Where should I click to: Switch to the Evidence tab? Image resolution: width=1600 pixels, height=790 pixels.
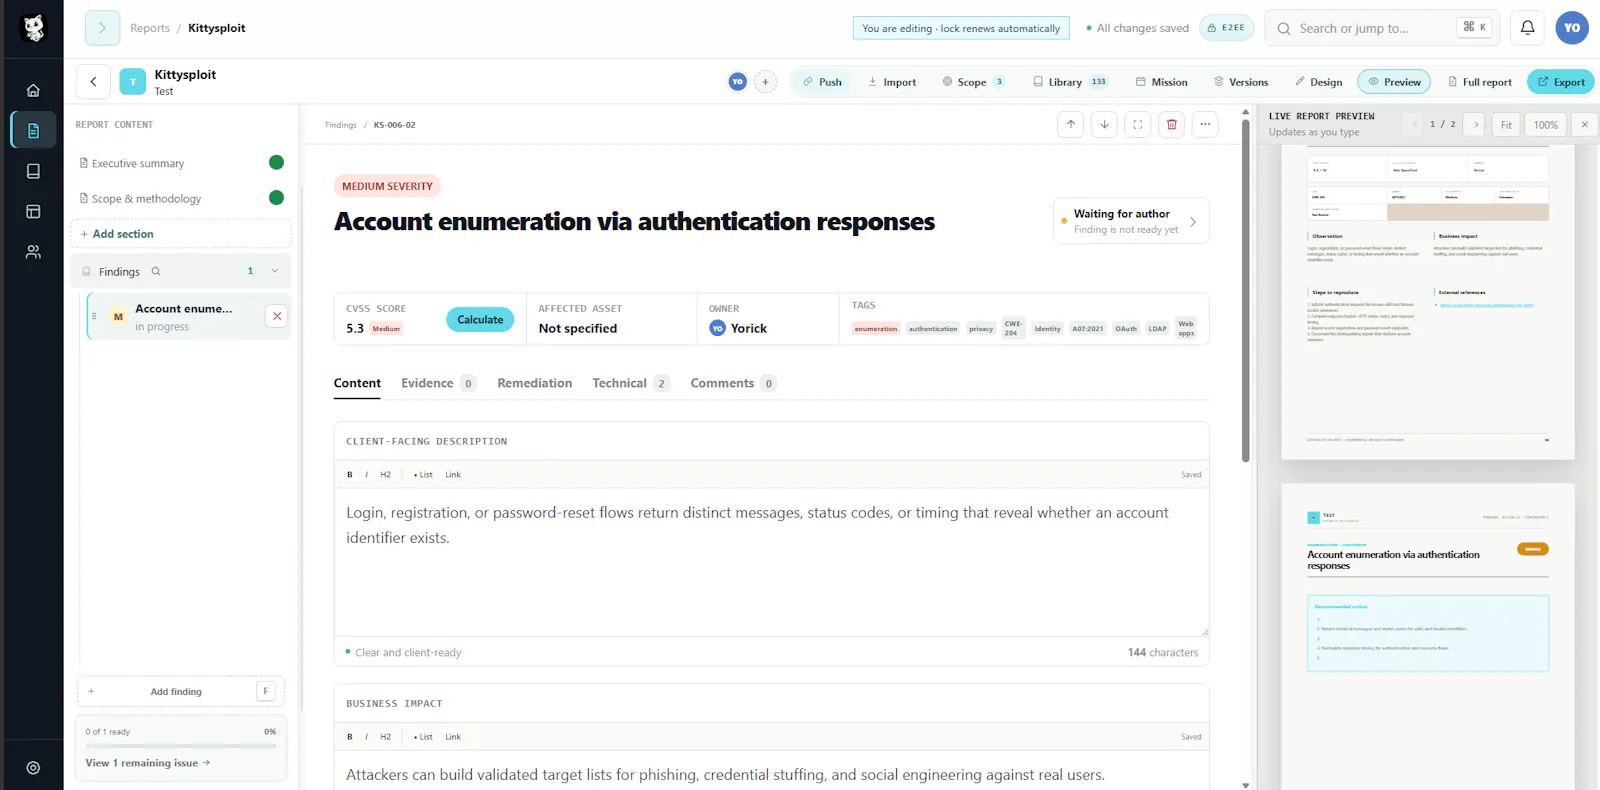pyautogui.click(x=438, y=383)
